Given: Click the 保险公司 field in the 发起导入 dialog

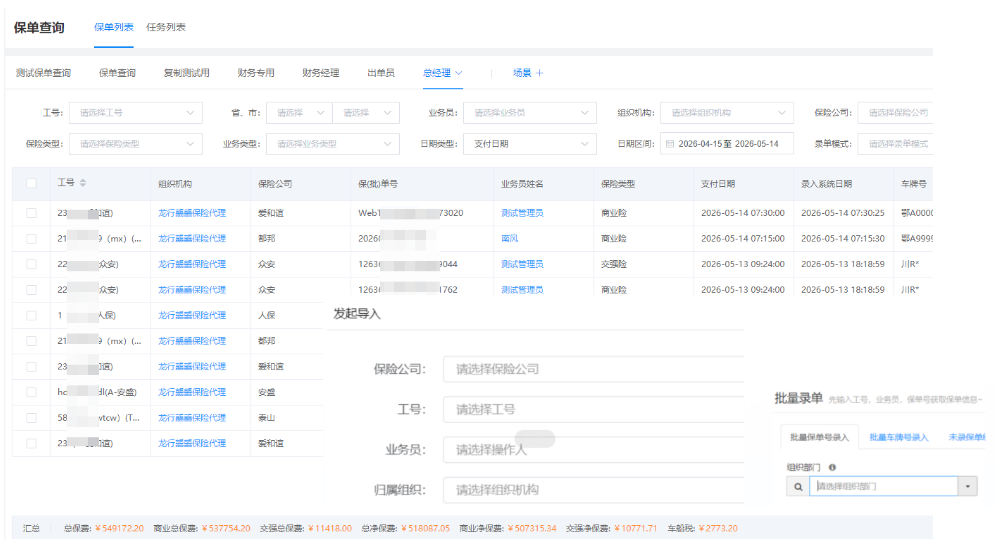Looking at the screenshot, I should pos(593,369).
